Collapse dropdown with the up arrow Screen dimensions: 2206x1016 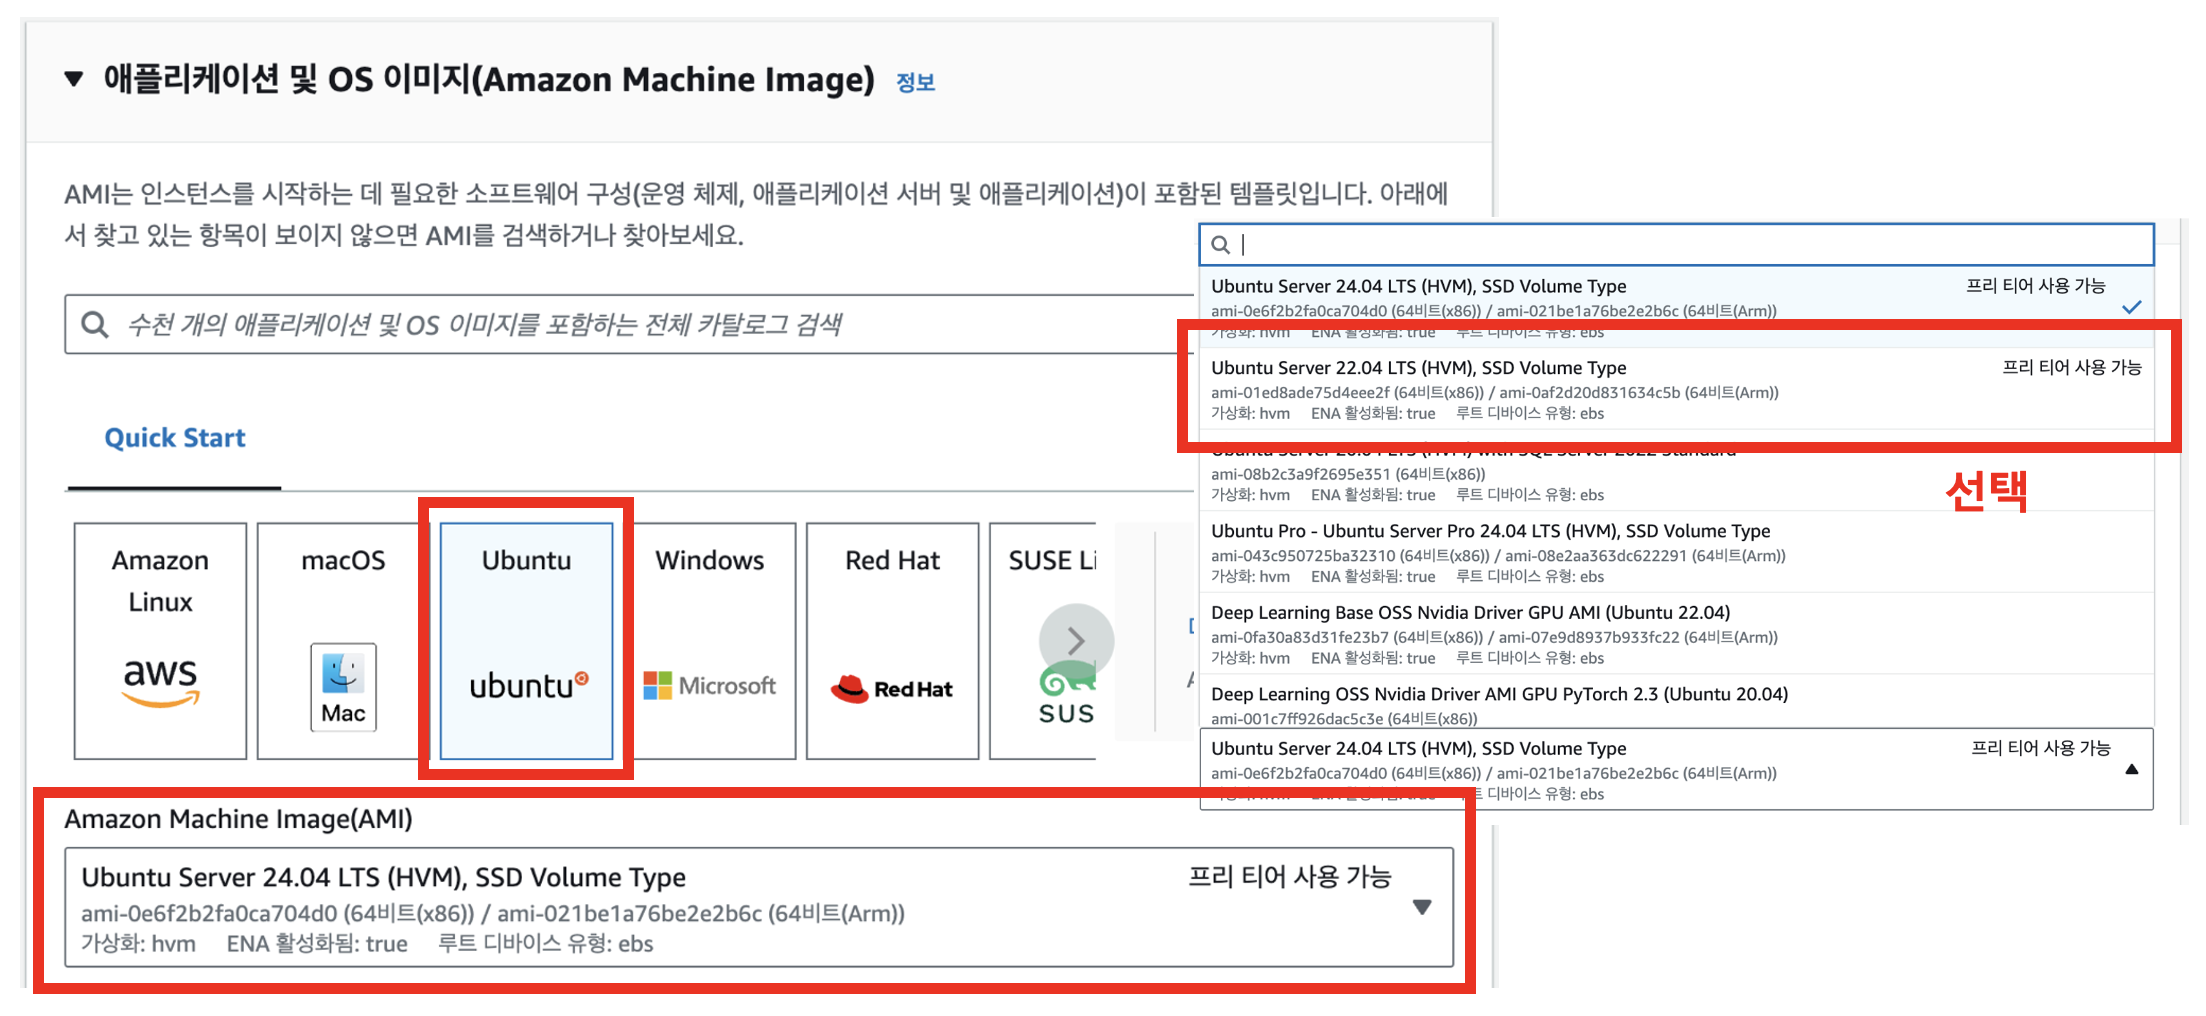tap(2131, 769)
